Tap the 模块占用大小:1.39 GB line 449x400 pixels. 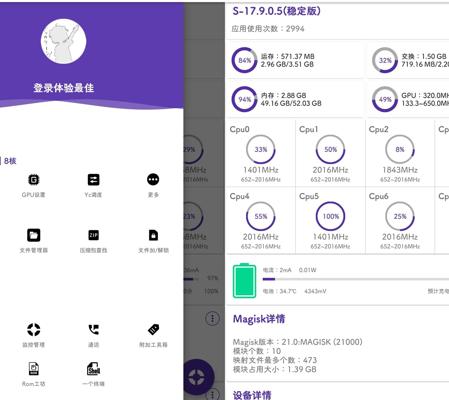(275, 369)
